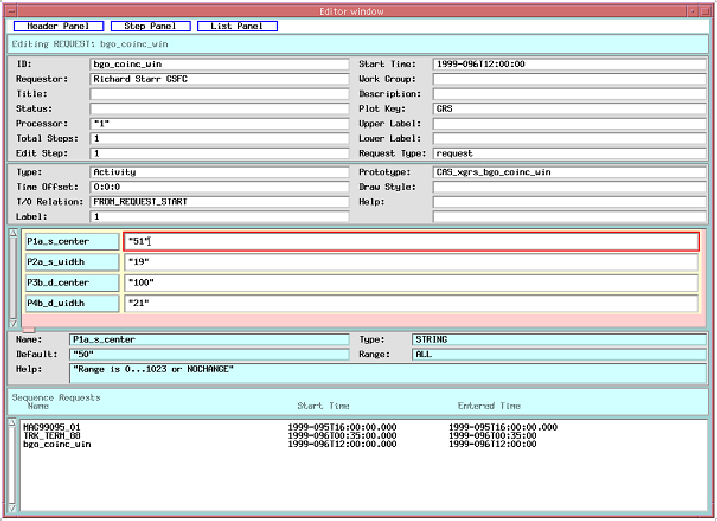The width and height of the screenshot is (717, 521).
Task: Select the P1a_s_center parameter label
Action: (x=72, y=241)
